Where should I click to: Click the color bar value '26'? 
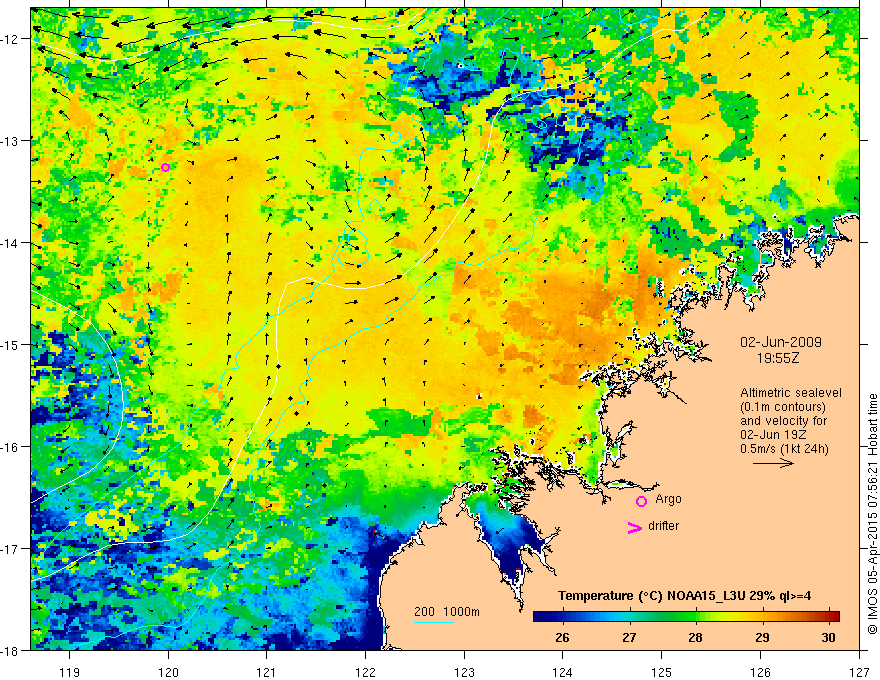click(562, 637)
